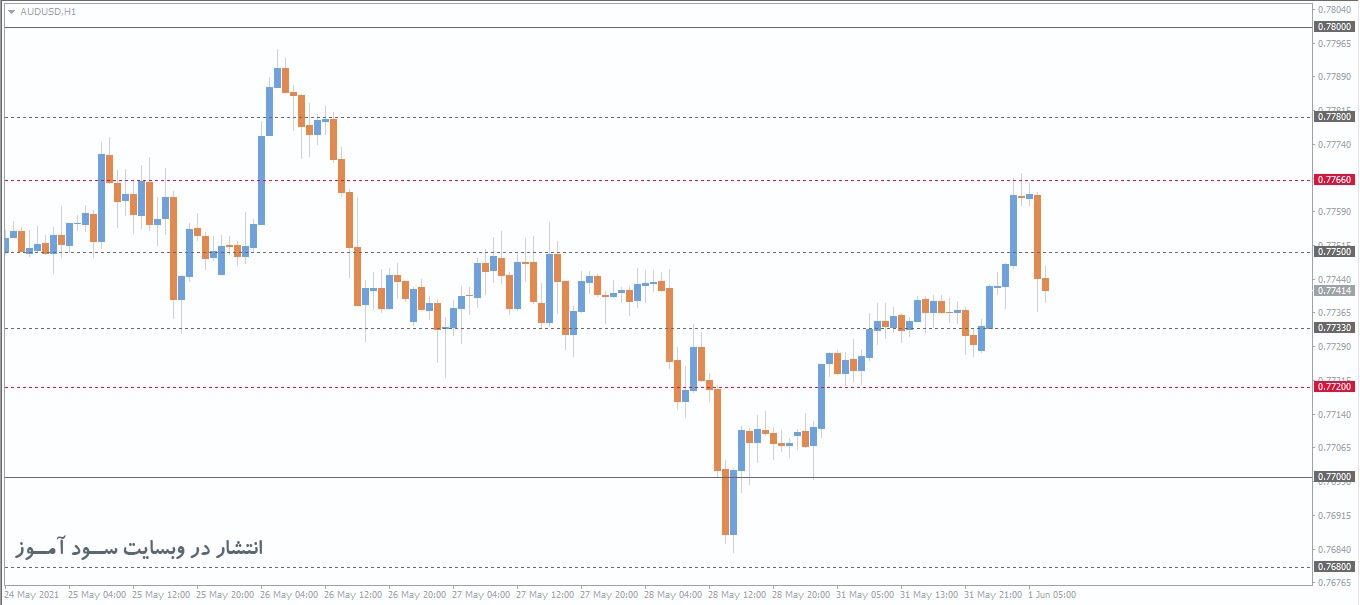Click the 25 May 20:00 time label
This screenshot has width=1360, height=605.
225,594
